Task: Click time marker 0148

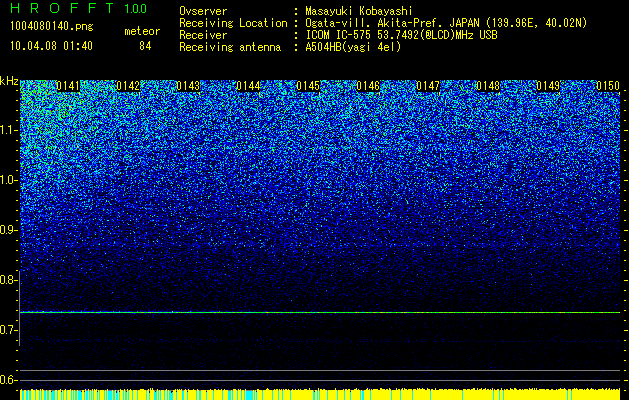Action: 488,86
